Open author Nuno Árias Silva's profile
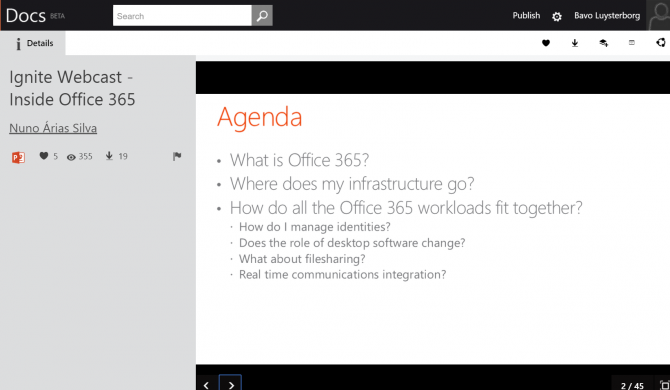 point(53,128)
